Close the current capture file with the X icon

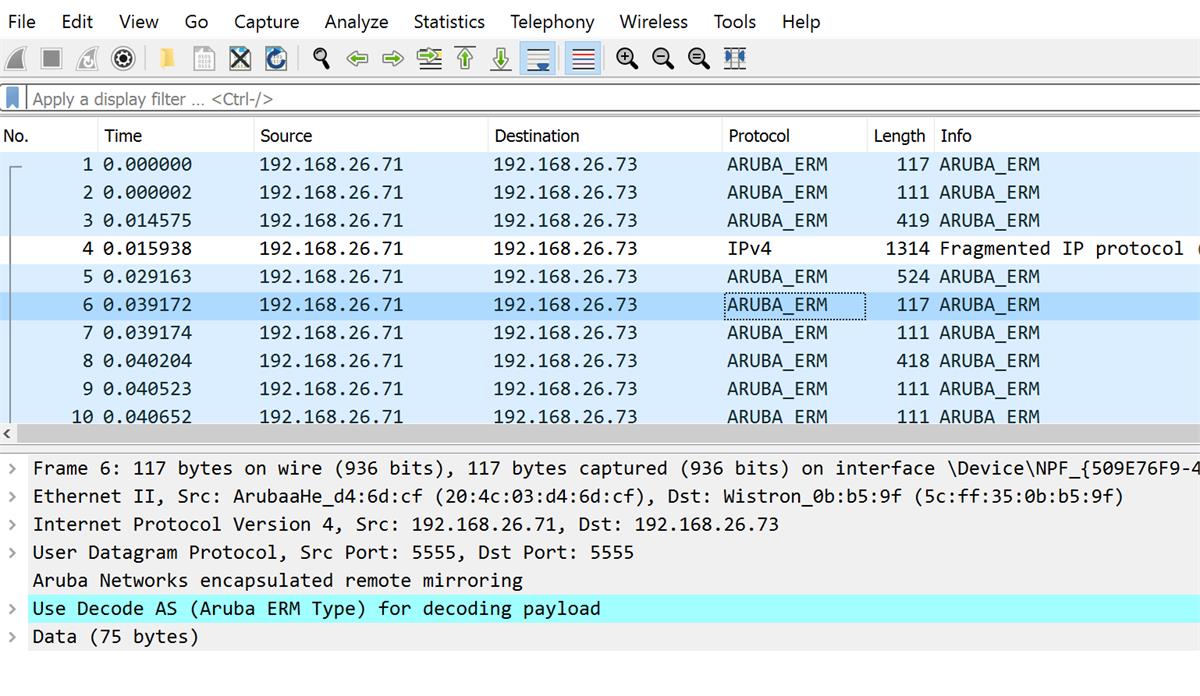240,58
